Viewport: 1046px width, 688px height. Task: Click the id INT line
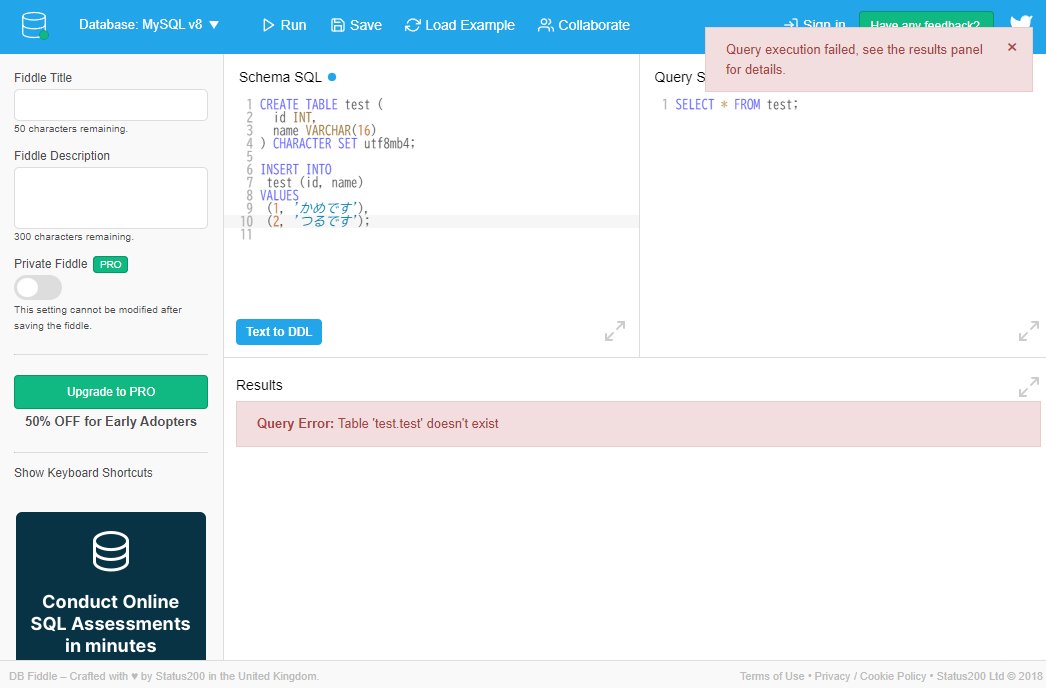(x=294, y=117)
